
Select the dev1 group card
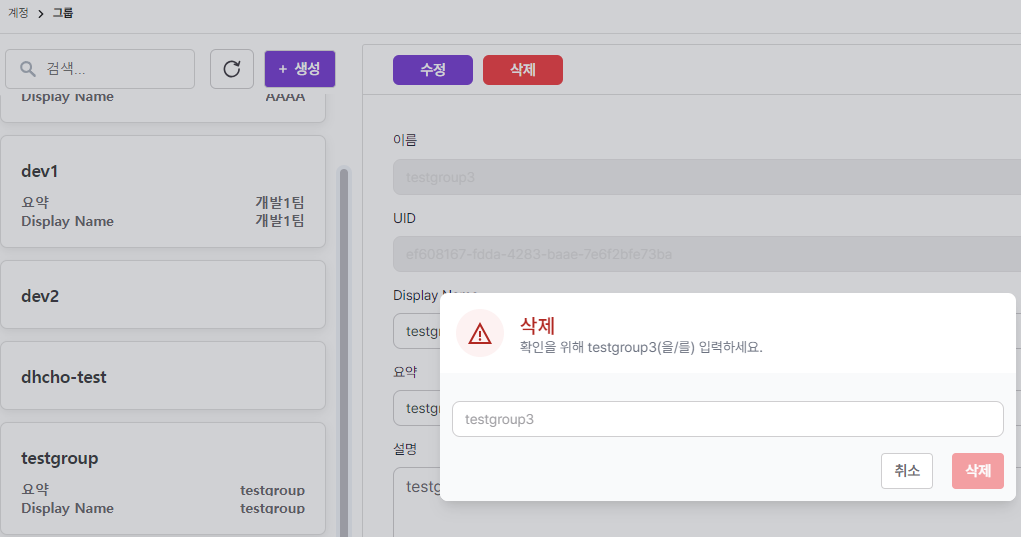[163, 191]
